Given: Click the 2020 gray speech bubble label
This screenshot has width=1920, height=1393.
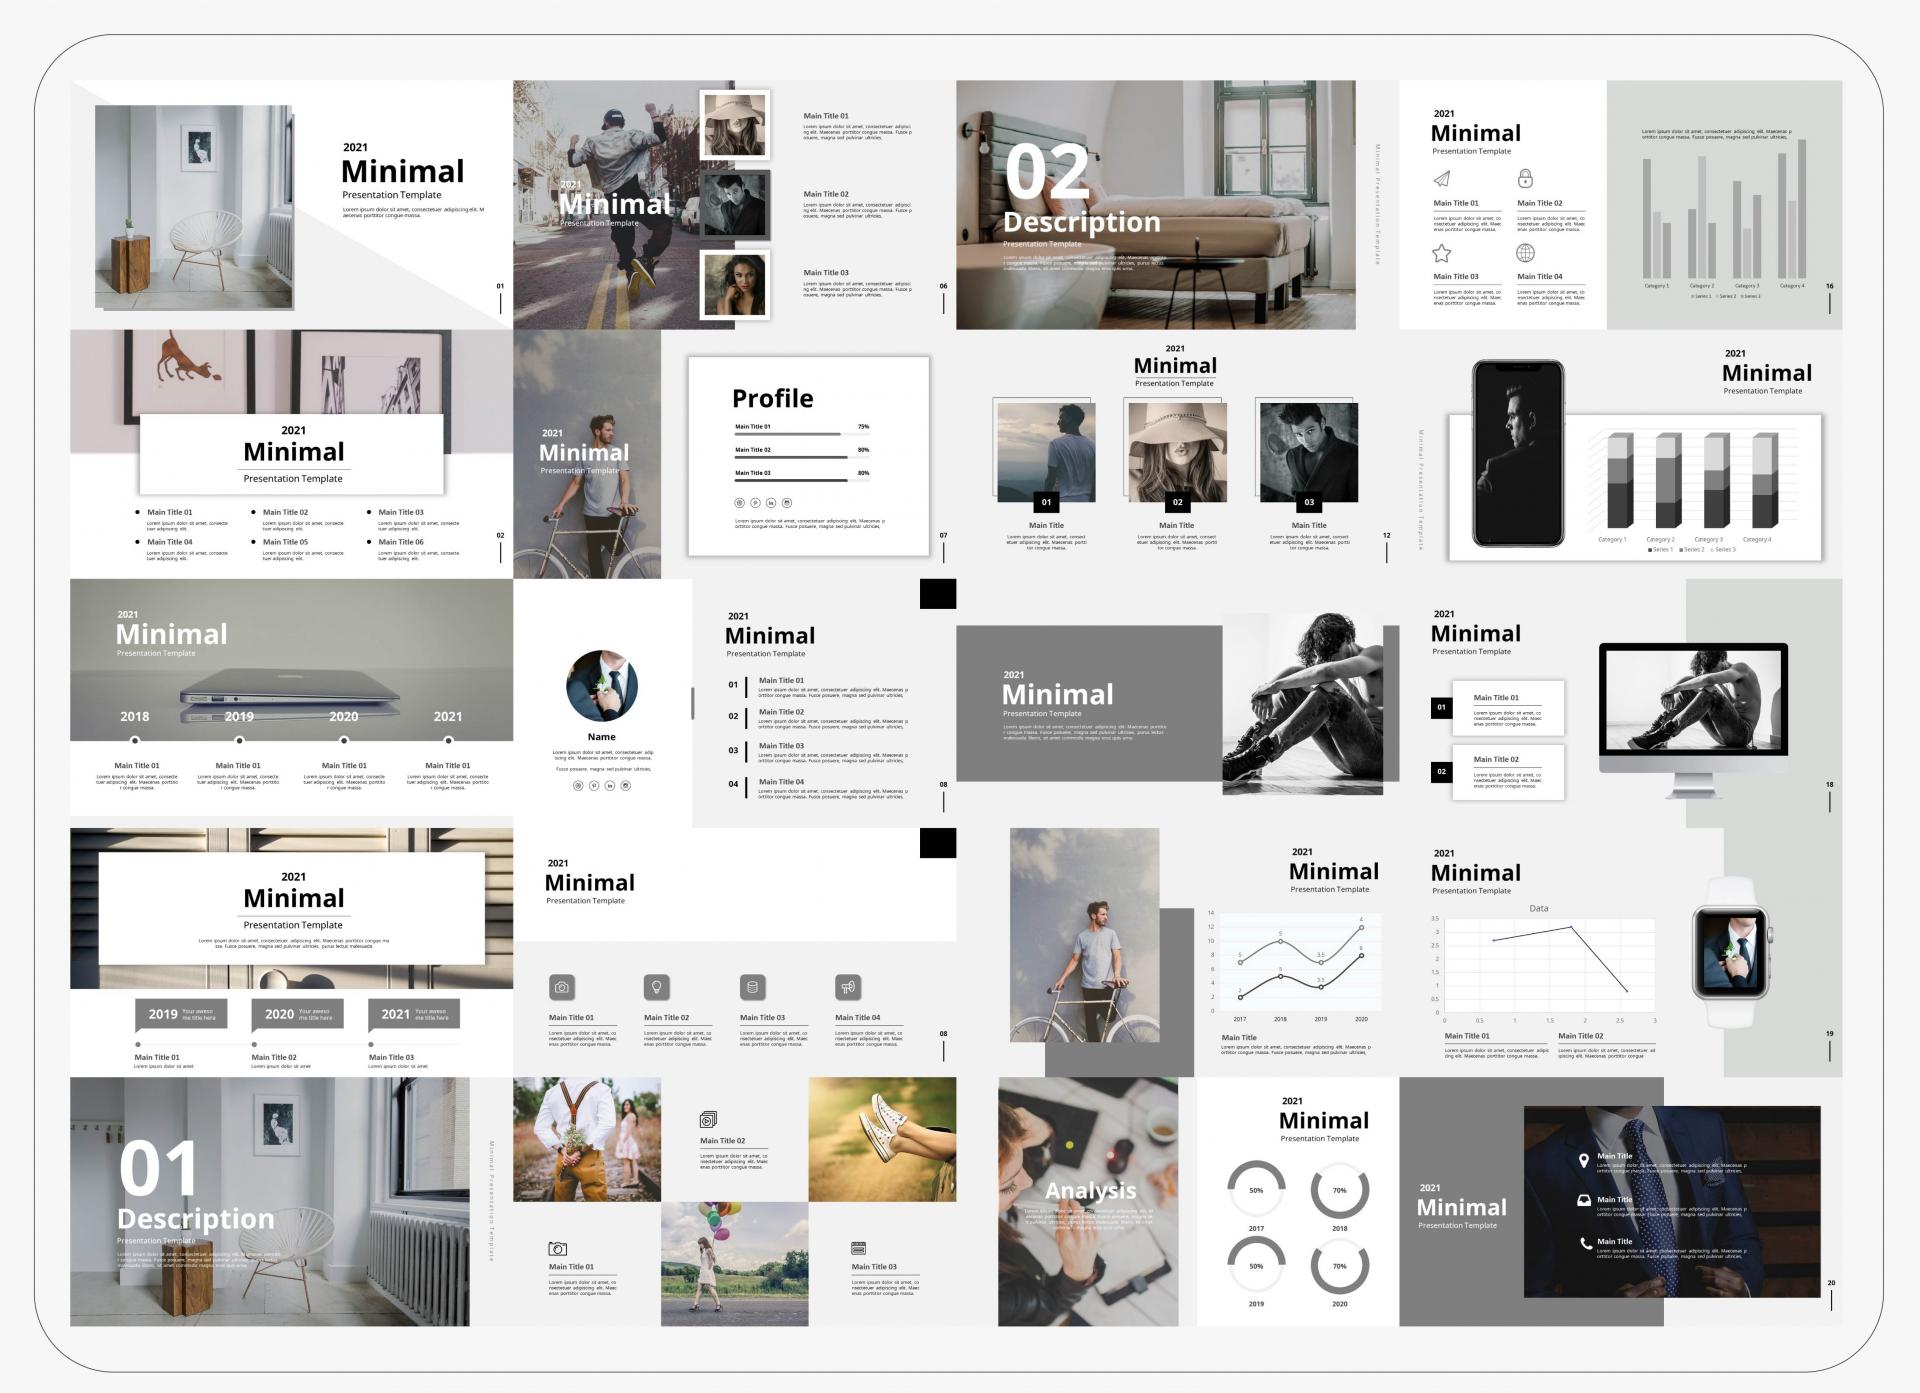Looking at the screenshot, I should [x=296, y=1014].
